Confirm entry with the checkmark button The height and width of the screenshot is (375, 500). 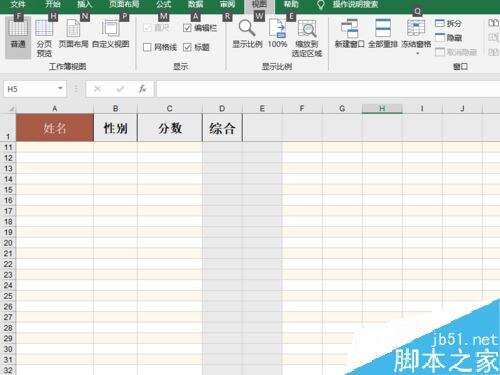120,89
